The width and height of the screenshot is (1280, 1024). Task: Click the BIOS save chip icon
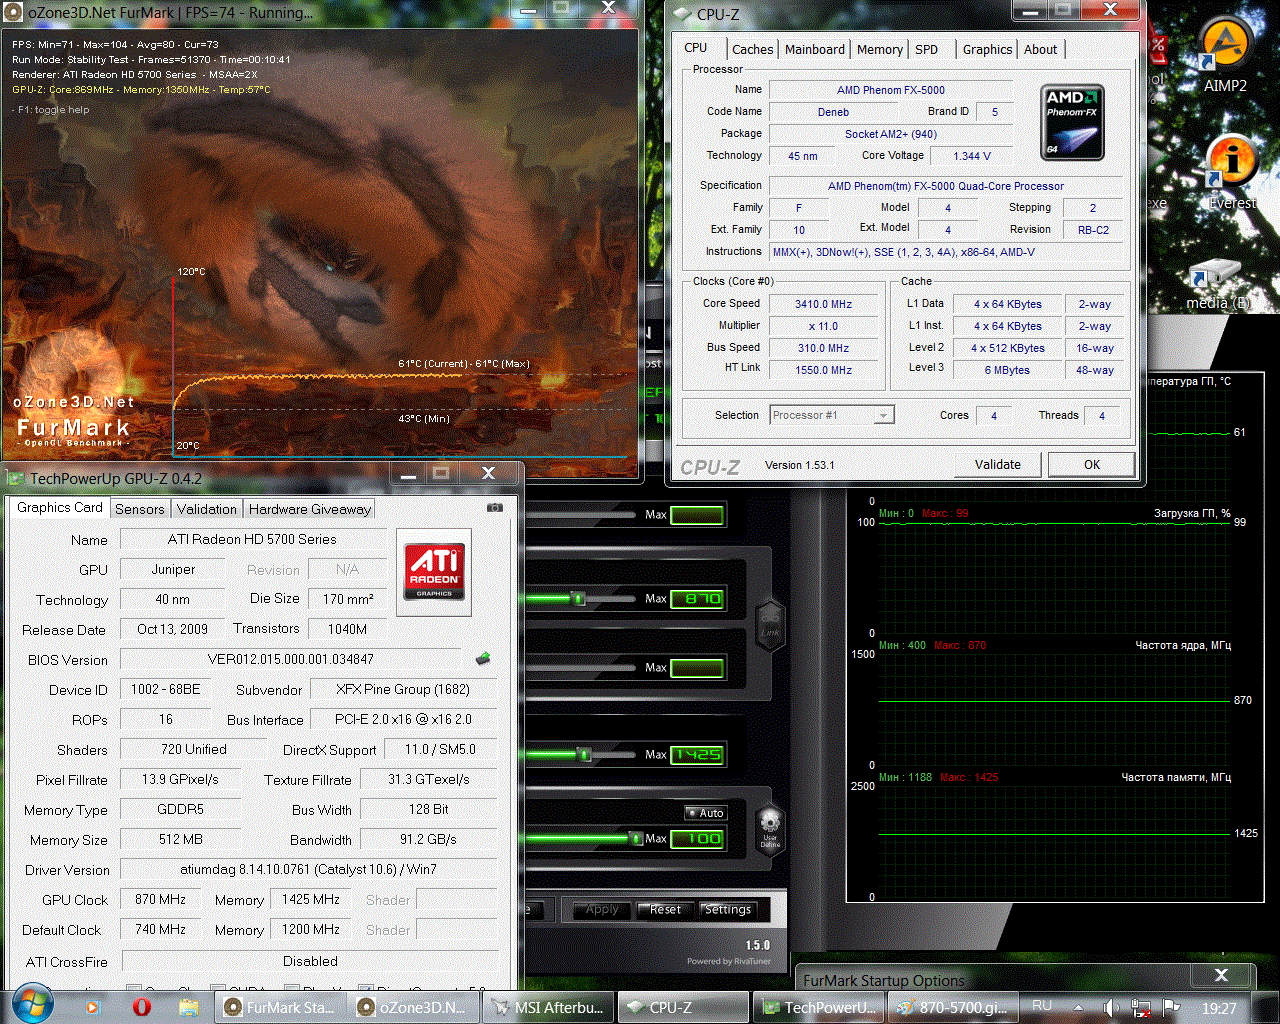pos(483,658)
